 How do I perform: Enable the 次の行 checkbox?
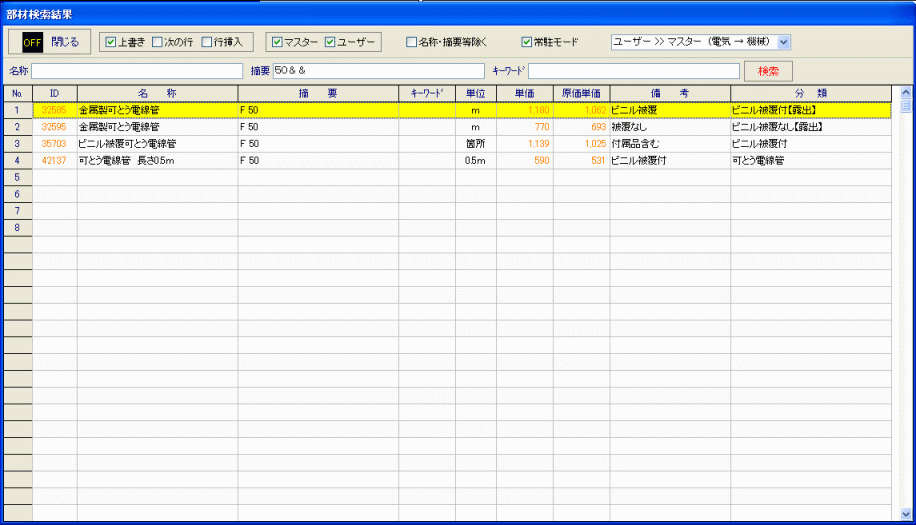pos(157,42)
